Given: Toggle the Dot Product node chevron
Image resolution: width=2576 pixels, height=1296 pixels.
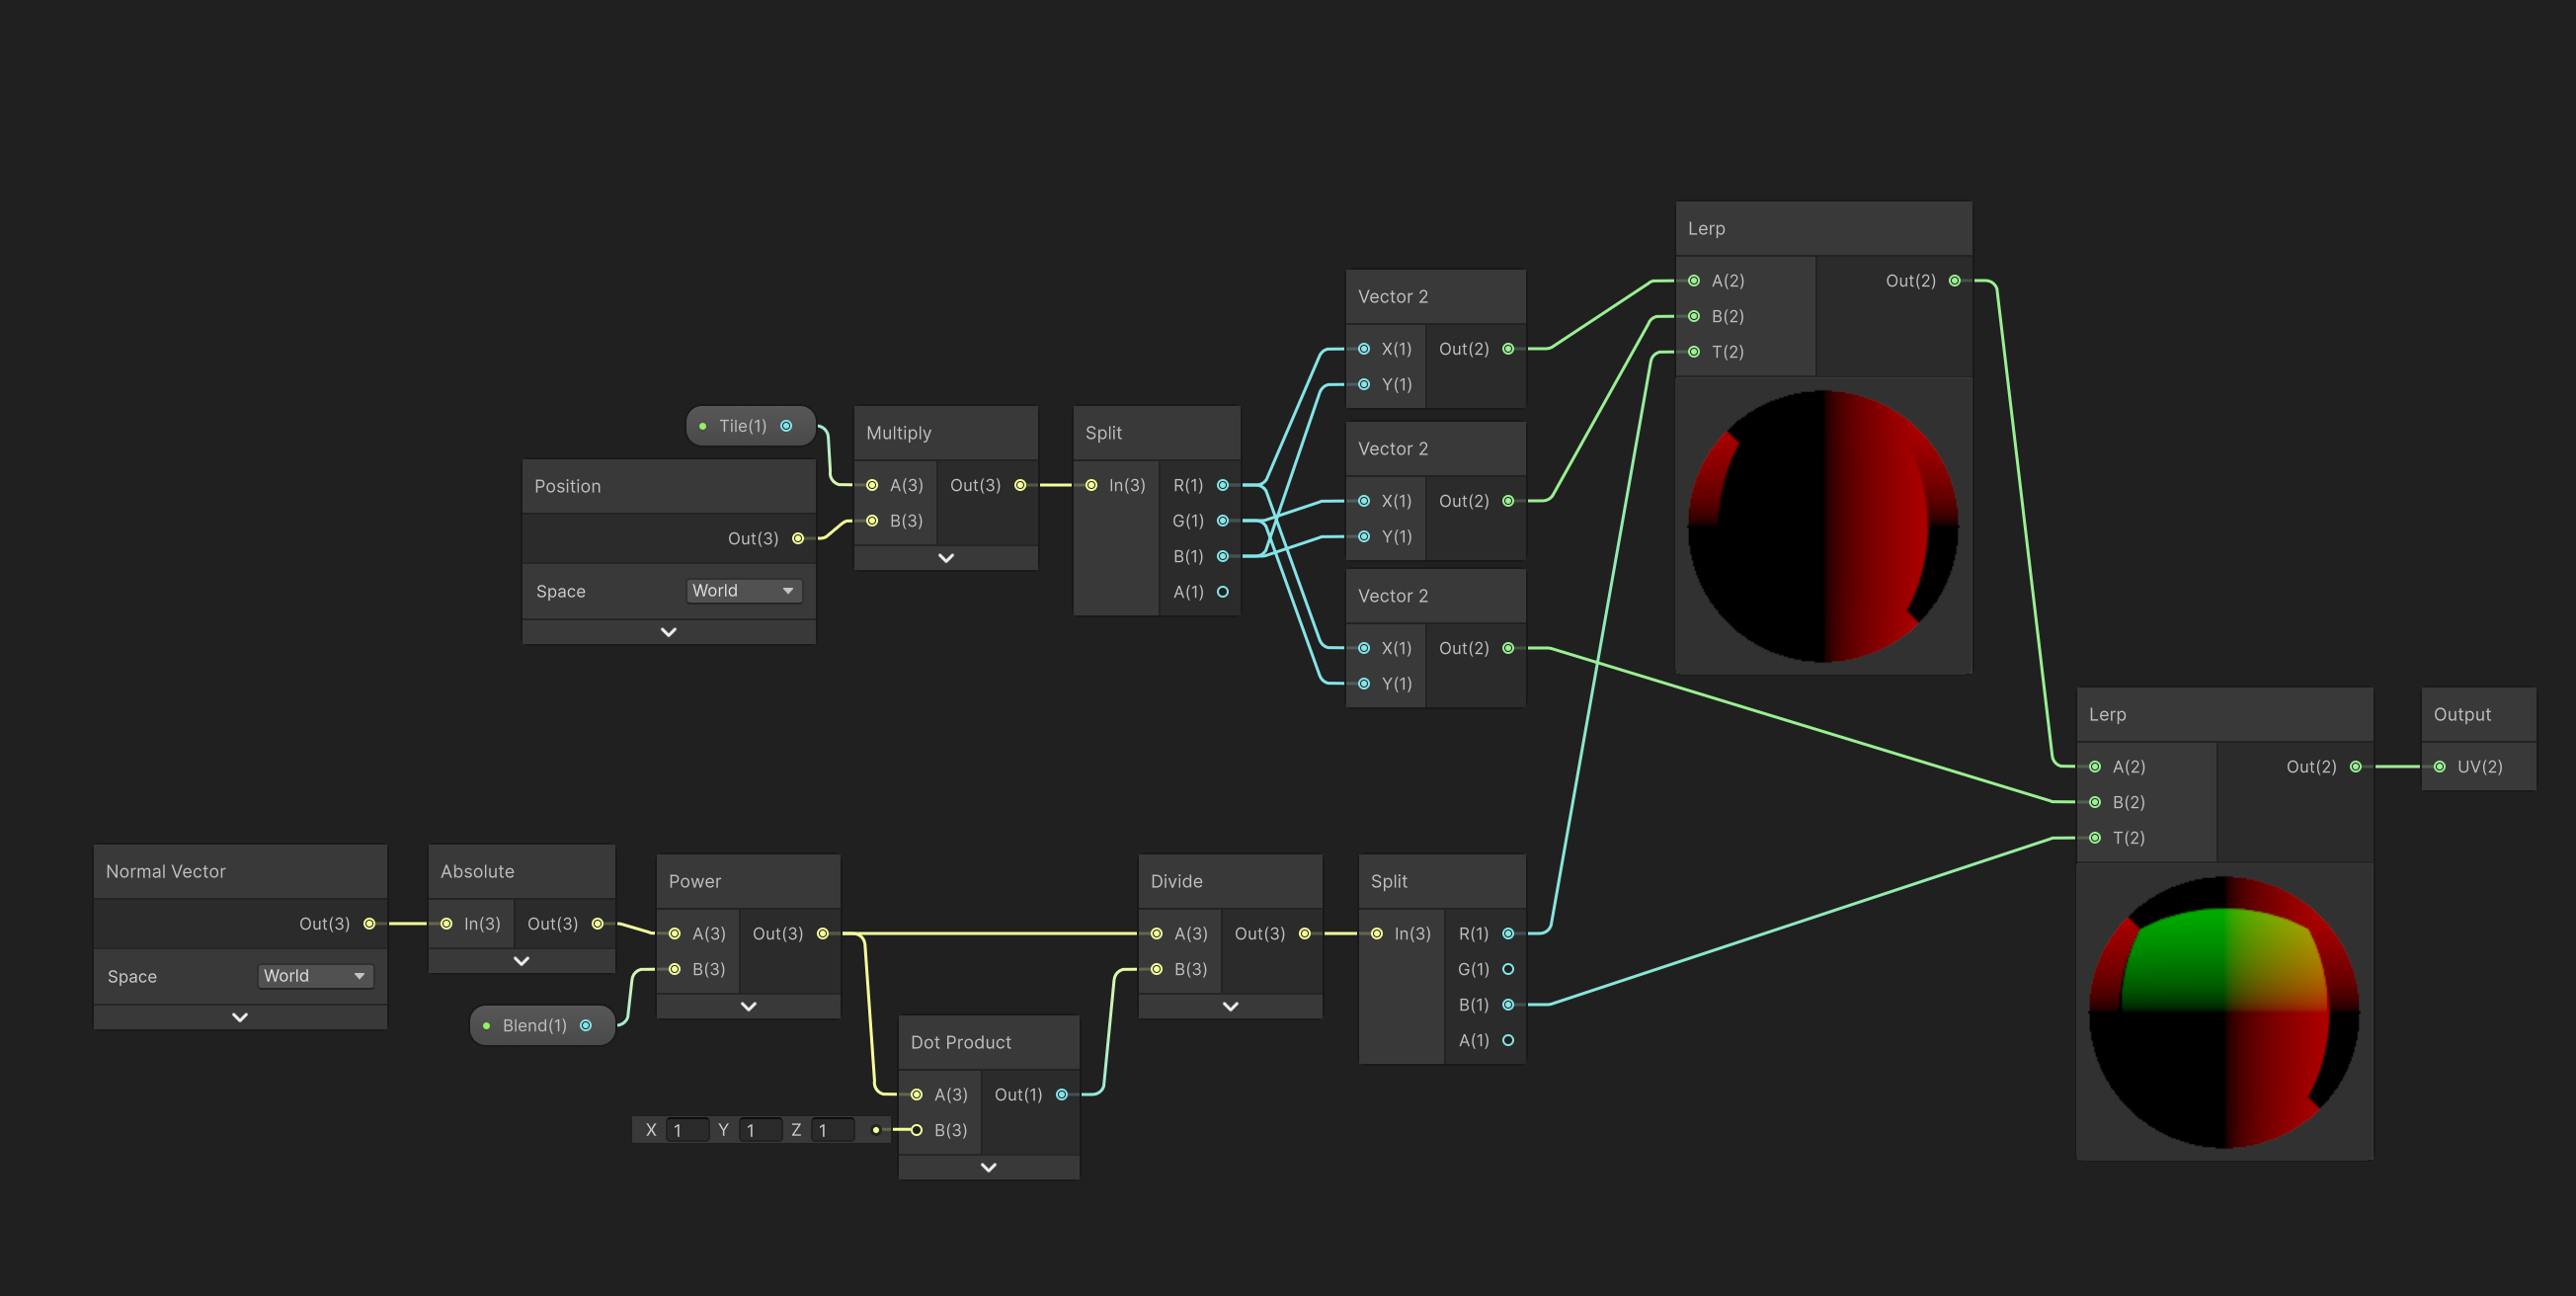Looking at the screenshot, I should click(988, 1167).
